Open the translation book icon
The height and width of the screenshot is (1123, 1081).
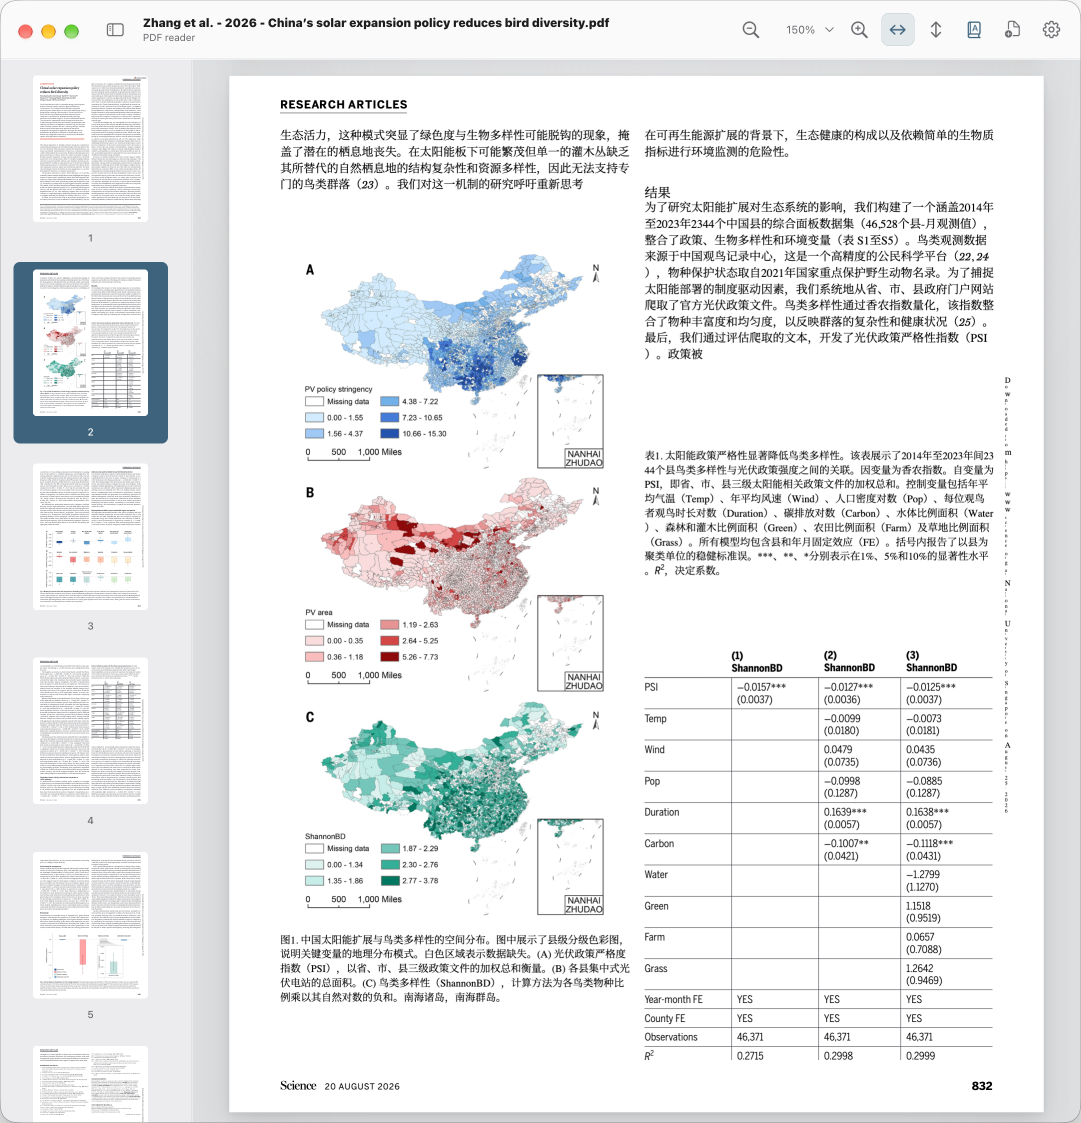[x=974, y=30]
